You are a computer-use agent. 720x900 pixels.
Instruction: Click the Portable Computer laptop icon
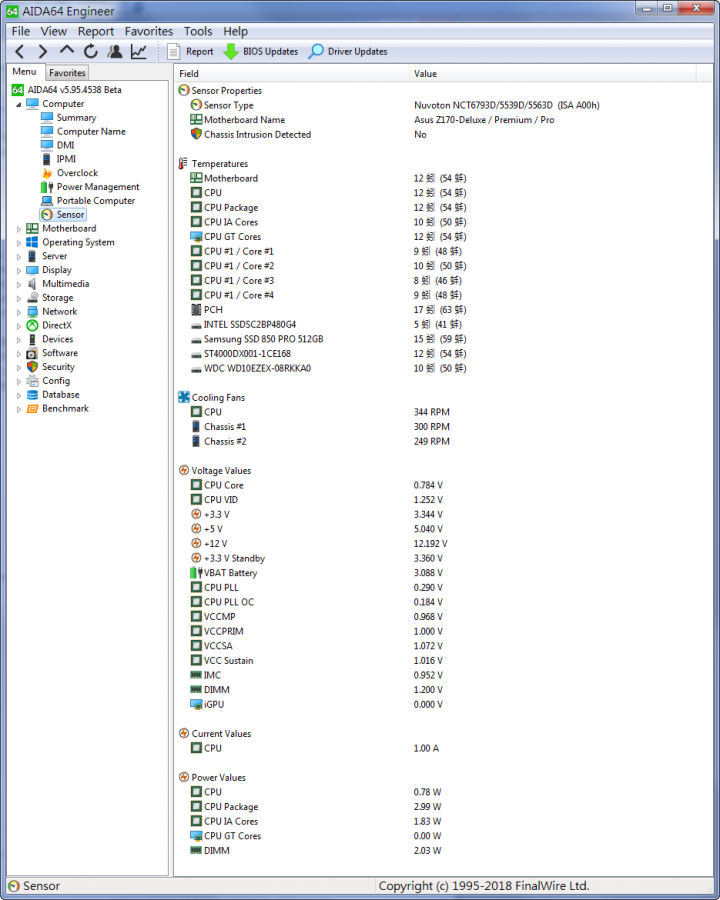click(47, 201)
